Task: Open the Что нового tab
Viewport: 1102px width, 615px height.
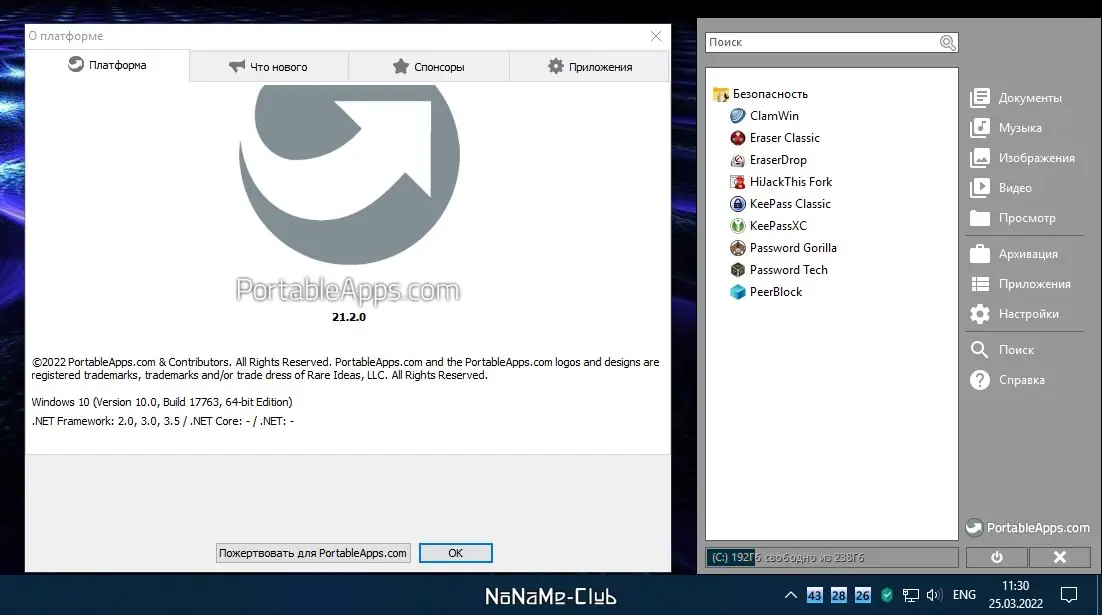Action: pyautogui.click(x=268, y=67)
